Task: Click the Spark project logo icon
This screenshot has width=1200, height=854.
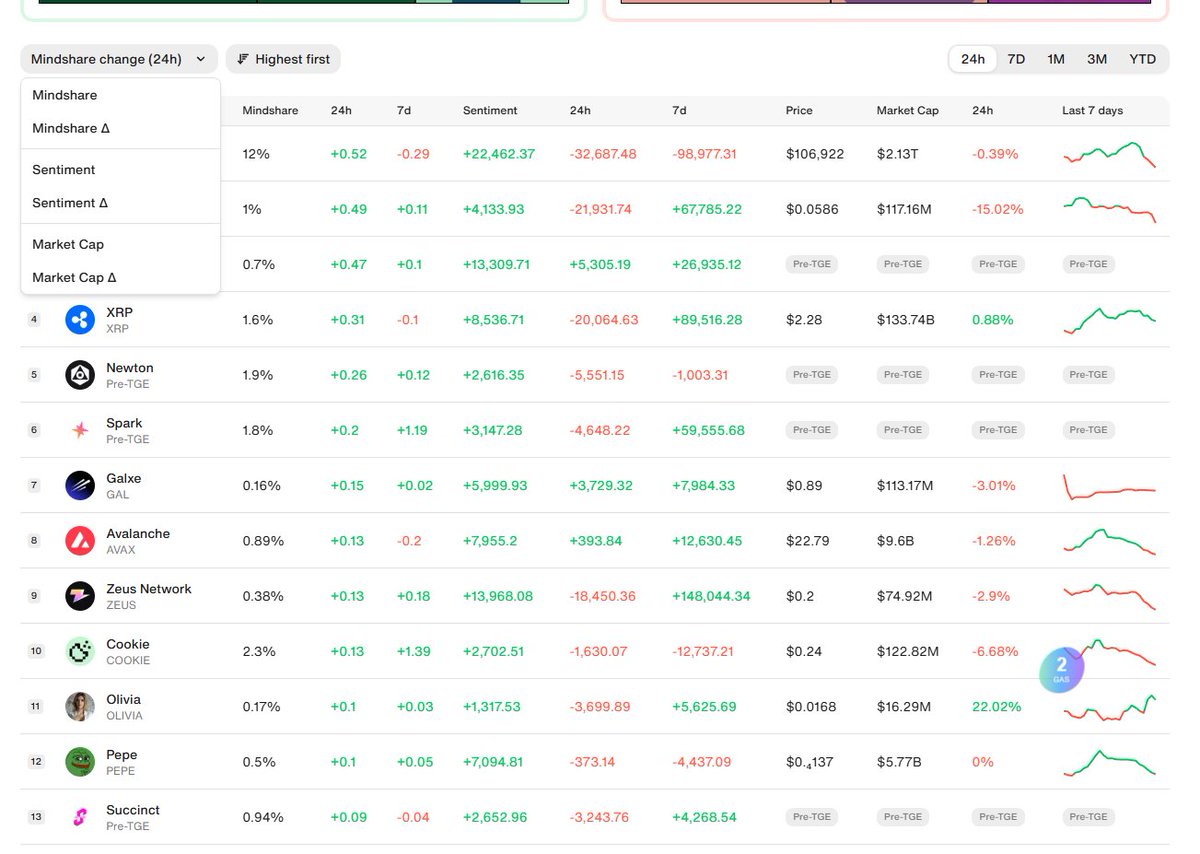Action: coord(80,430)
